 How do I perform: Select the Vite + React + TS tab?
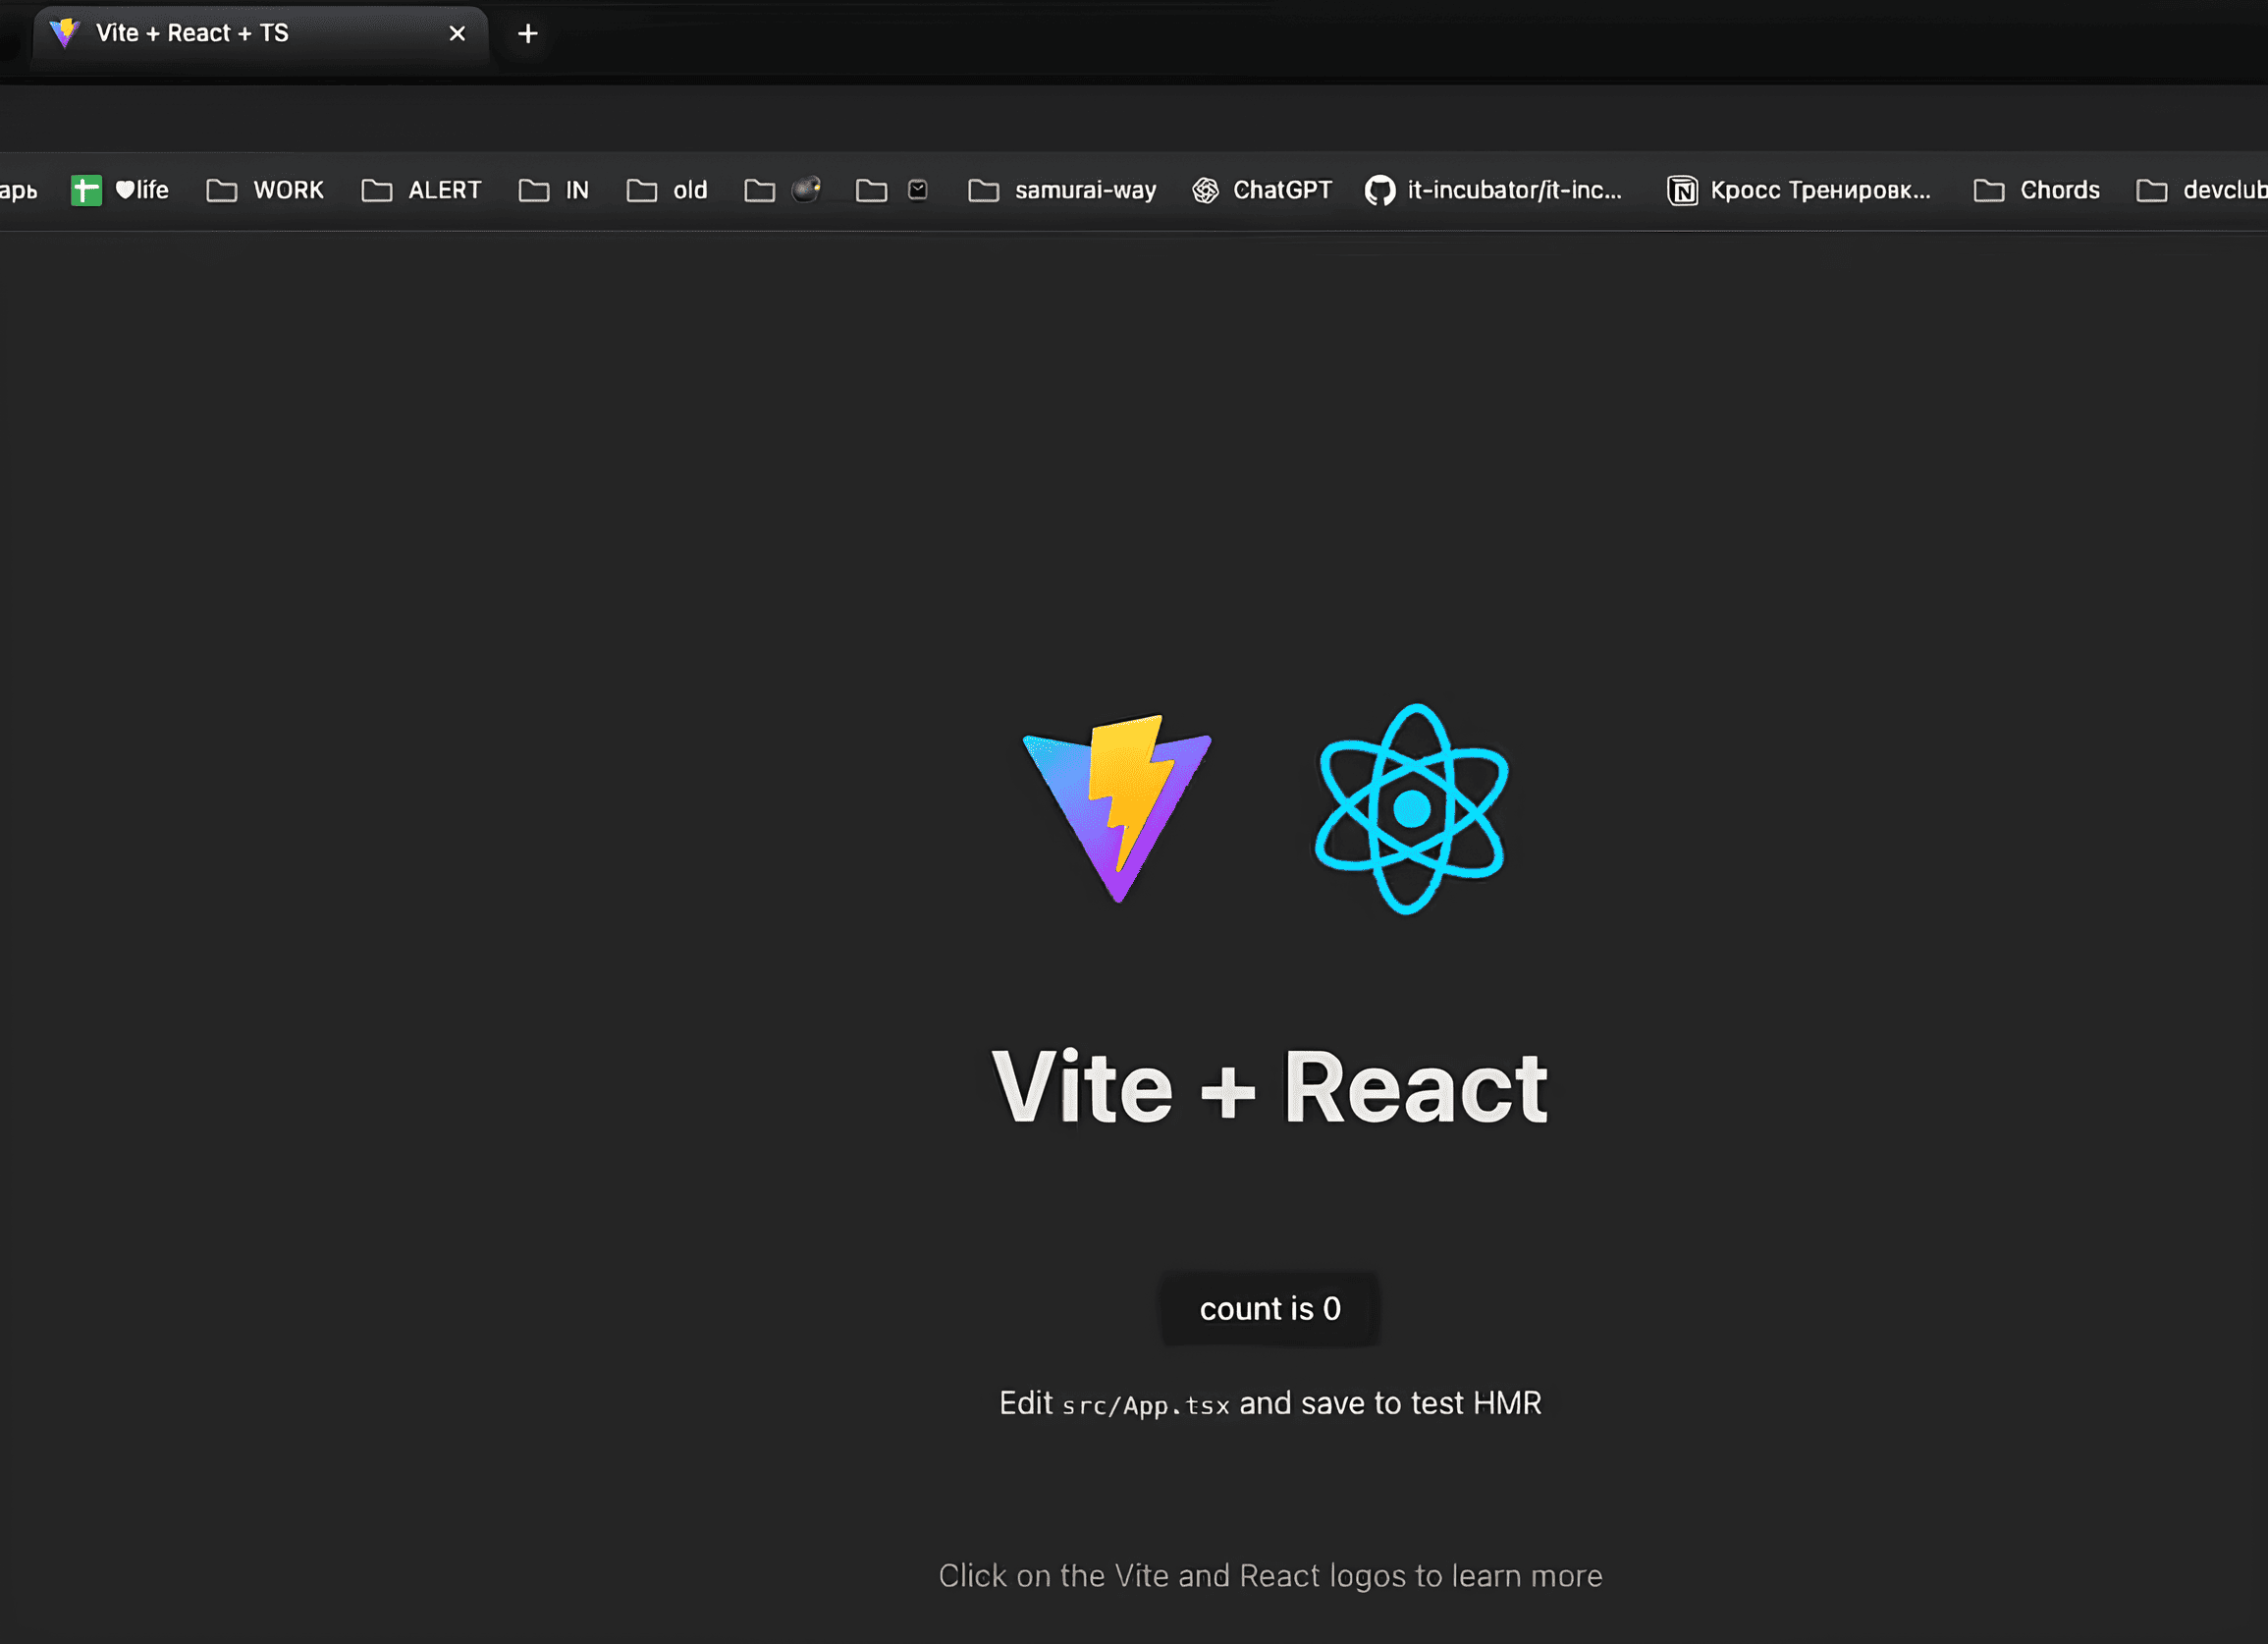[x=192, y=34]
